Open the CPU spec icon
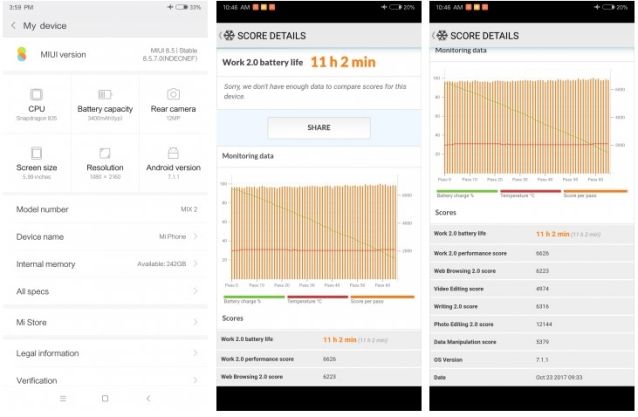 pos(36,94)
